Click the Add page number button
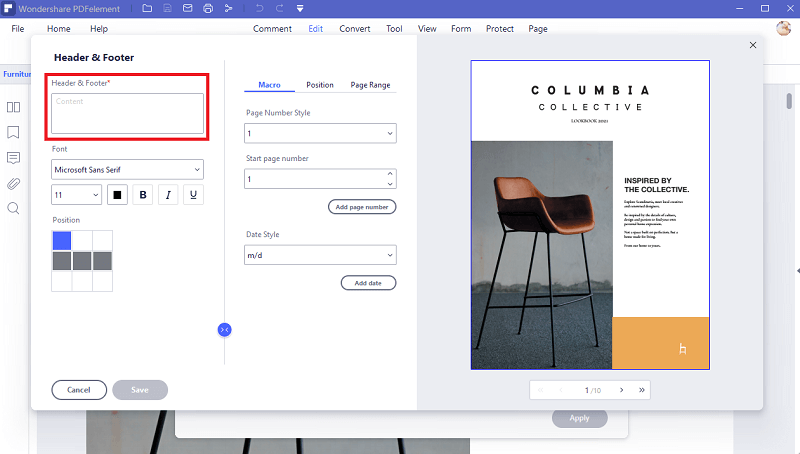The height and width of the screenshot is (454, 800). pos(362,207)
